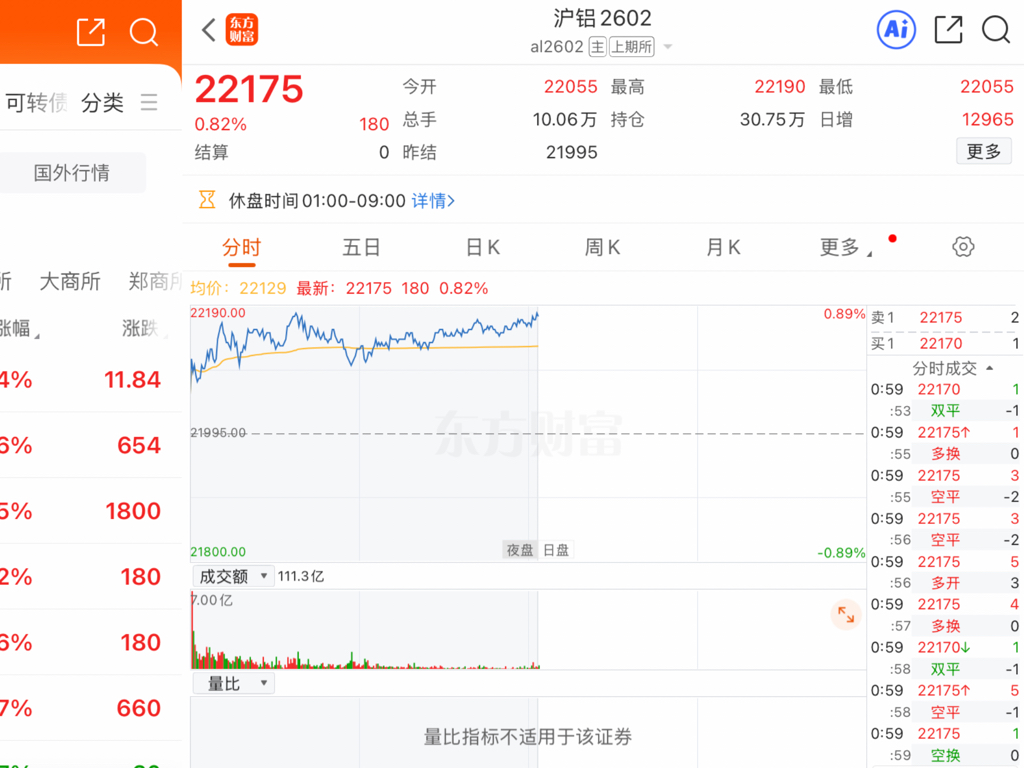Click the volume bar chart area
1024x768 pixels.
(x=528, y=630)
